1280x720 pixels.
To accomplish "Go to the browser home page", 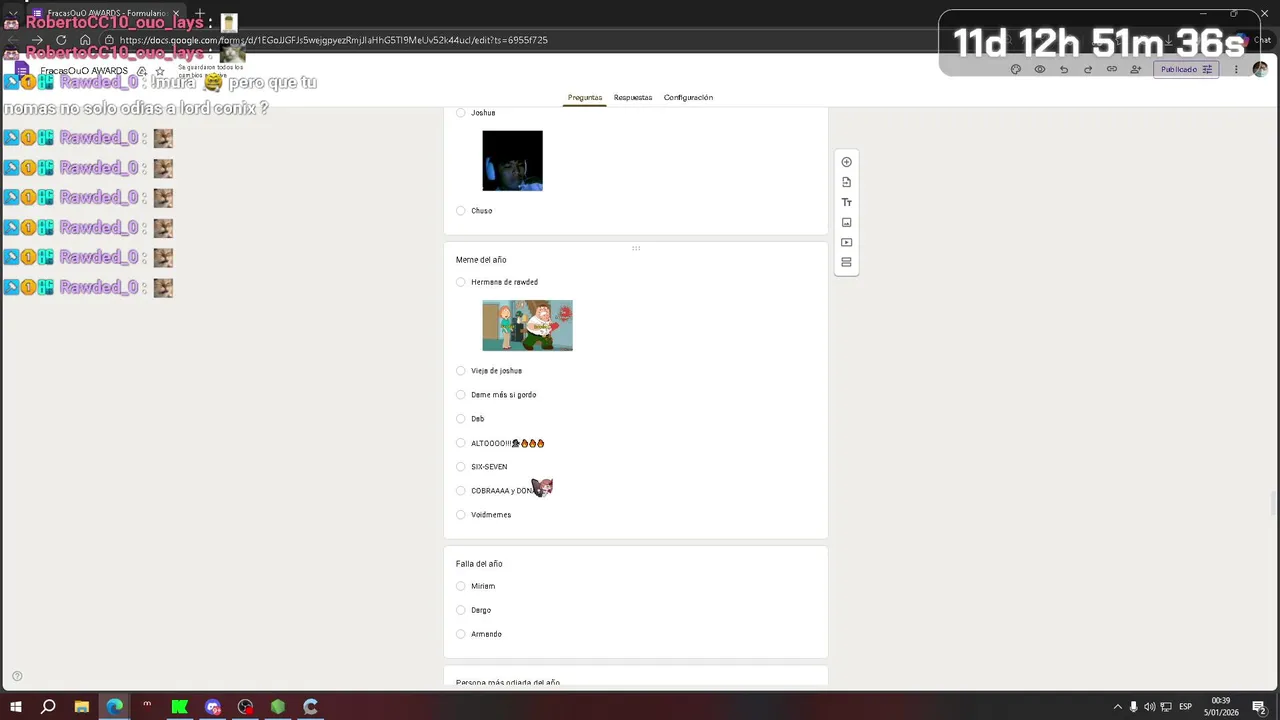I will (85, 40).
